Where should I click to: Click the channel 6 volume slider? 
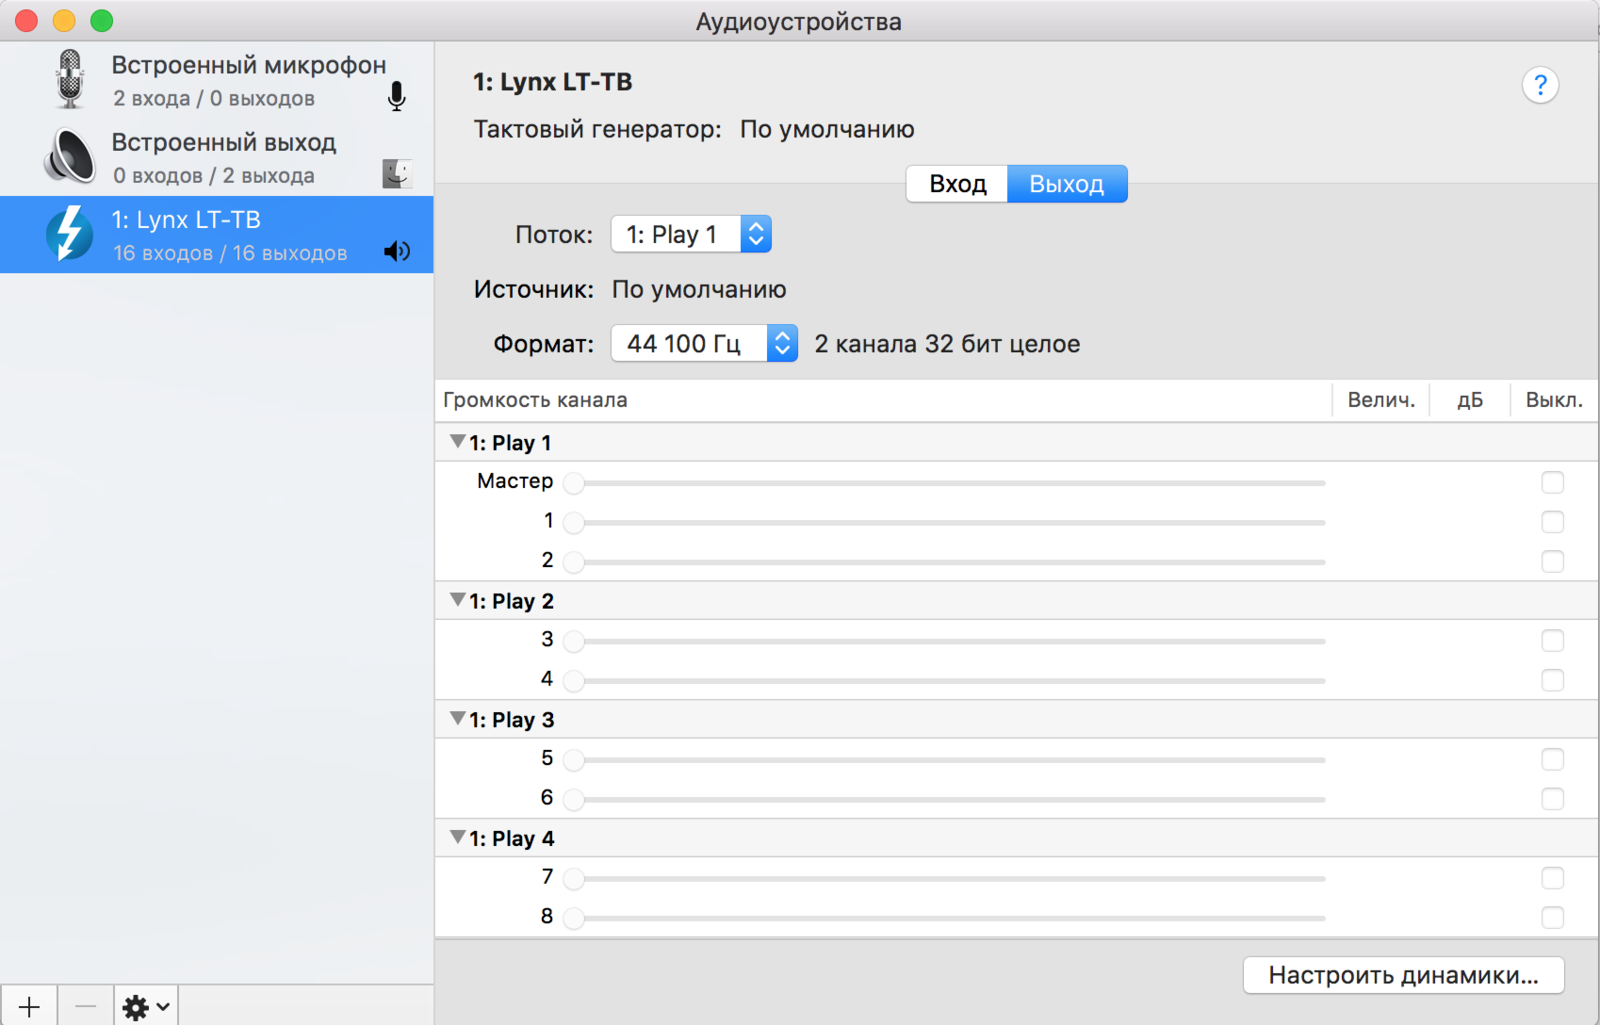tap(944, 799)
